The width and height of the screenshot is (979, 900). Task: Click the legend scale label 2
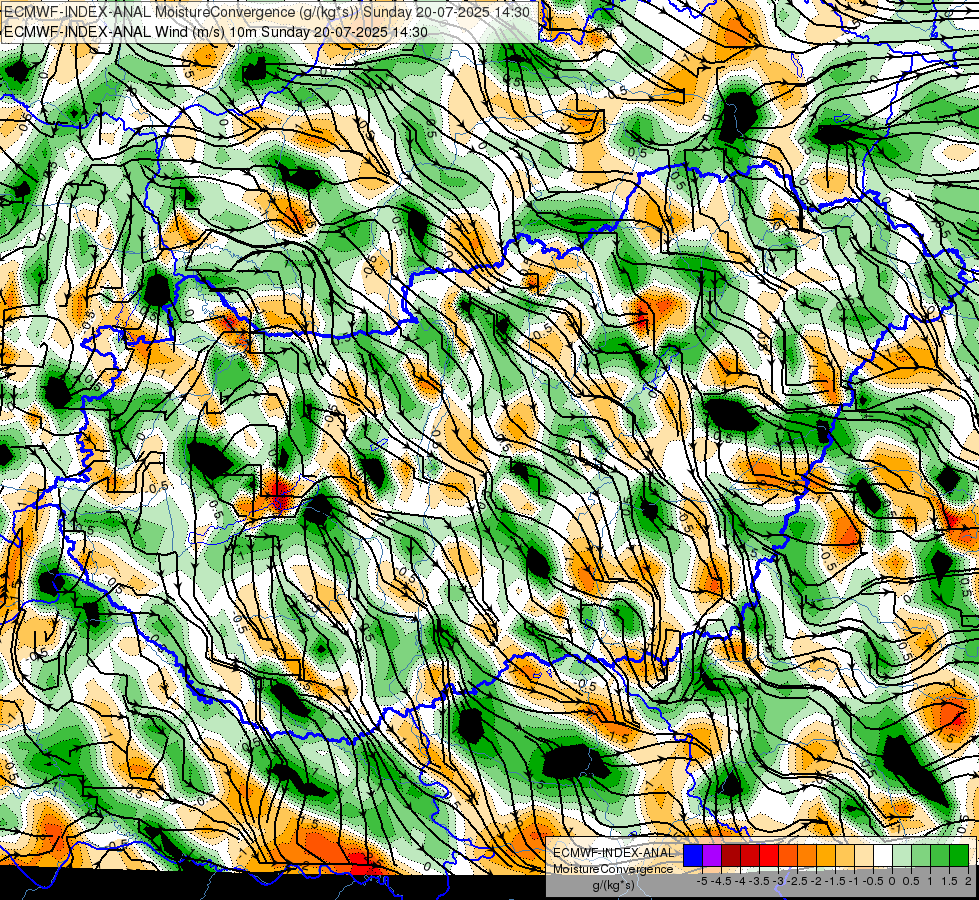tap(968, 881)
